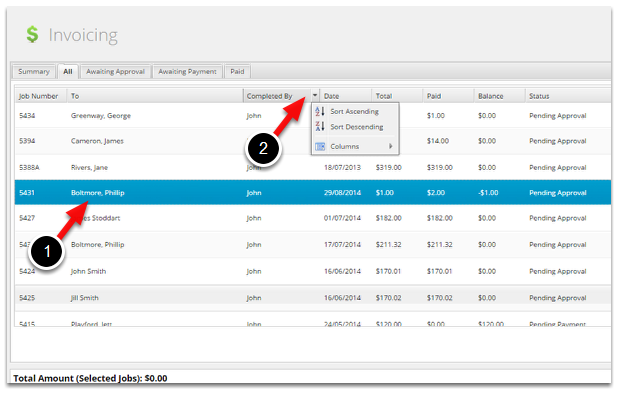Click the Columns grid icon
The width and height of the screenshot is (618, 394).
coord(320,147)
